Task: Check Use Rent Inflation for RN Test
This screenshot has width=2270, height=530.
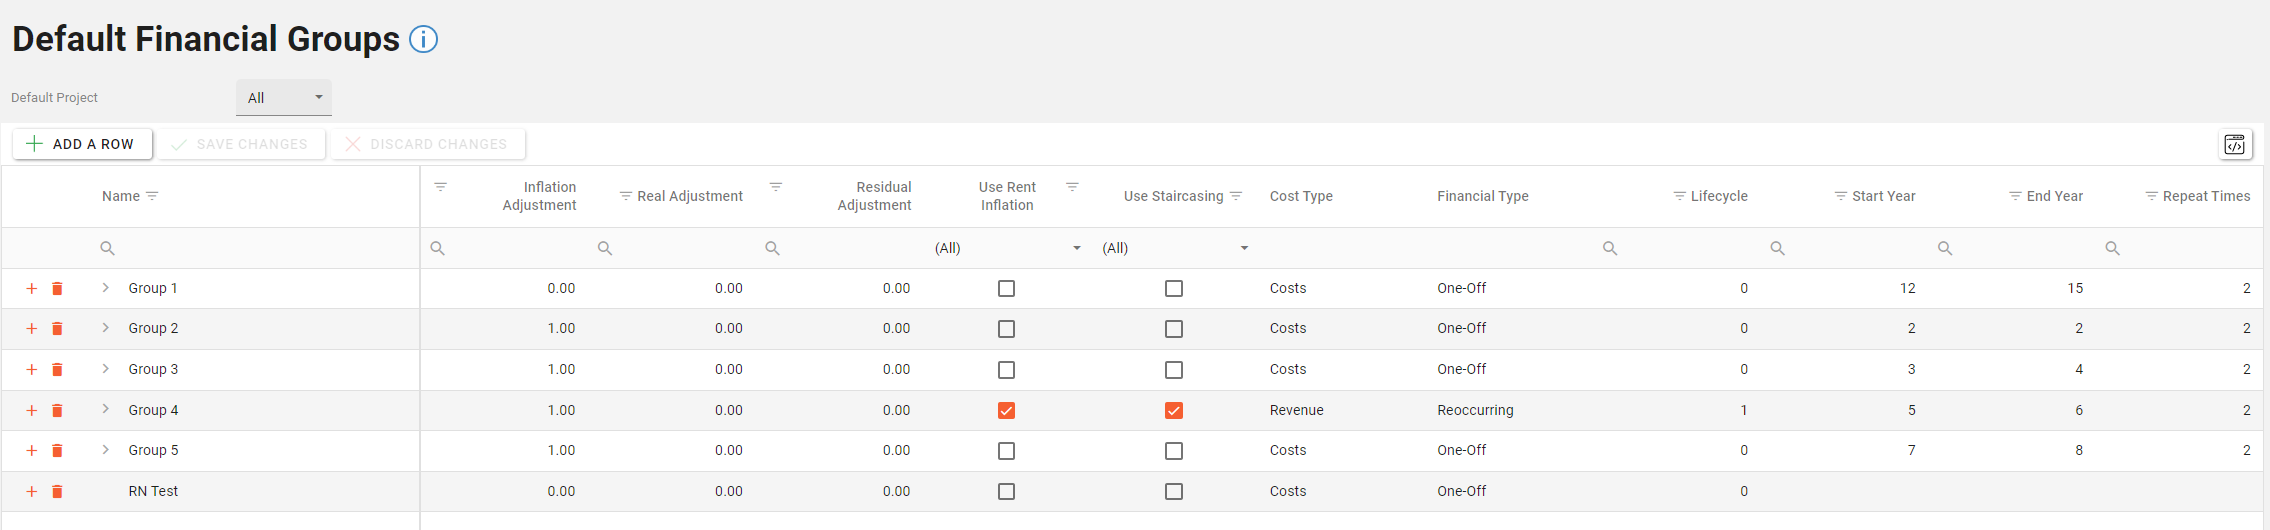Action: tap(1006, 492)
